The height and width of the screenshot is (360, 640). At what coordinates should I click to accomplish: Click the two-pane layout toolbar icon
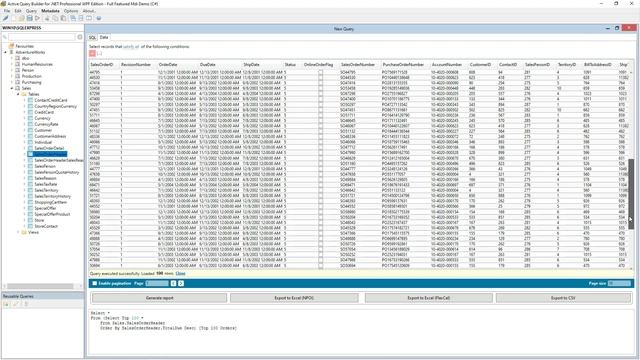coord(89,18)
